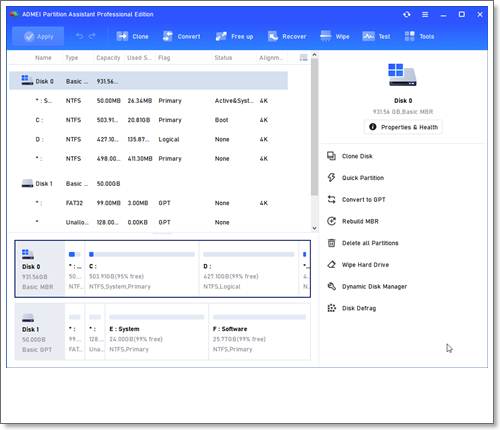Viewport: 500px width, 430px height.
Task: Select Convert to GPT option
Action: (364, 200)
